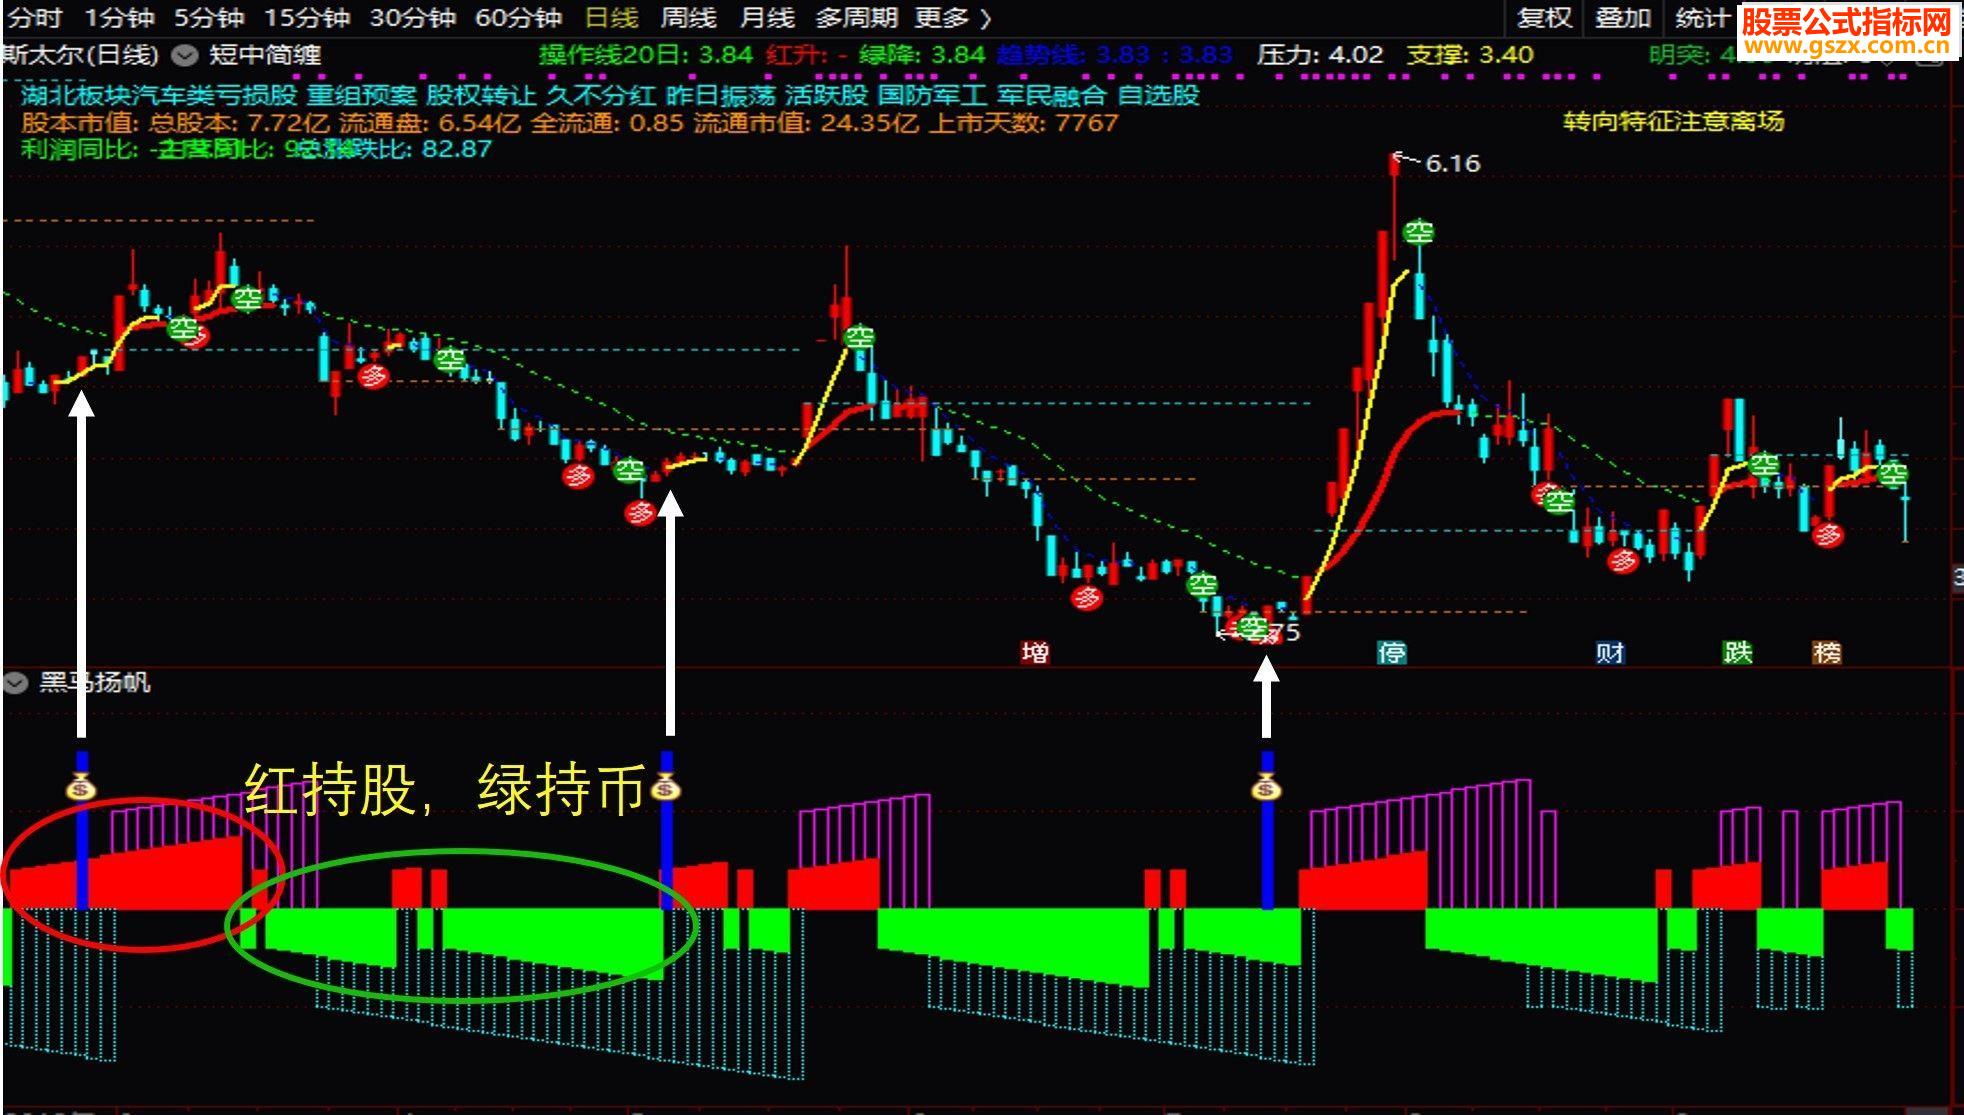
Task: Click the 统计 statistics button
Action: coord(1701,18)
